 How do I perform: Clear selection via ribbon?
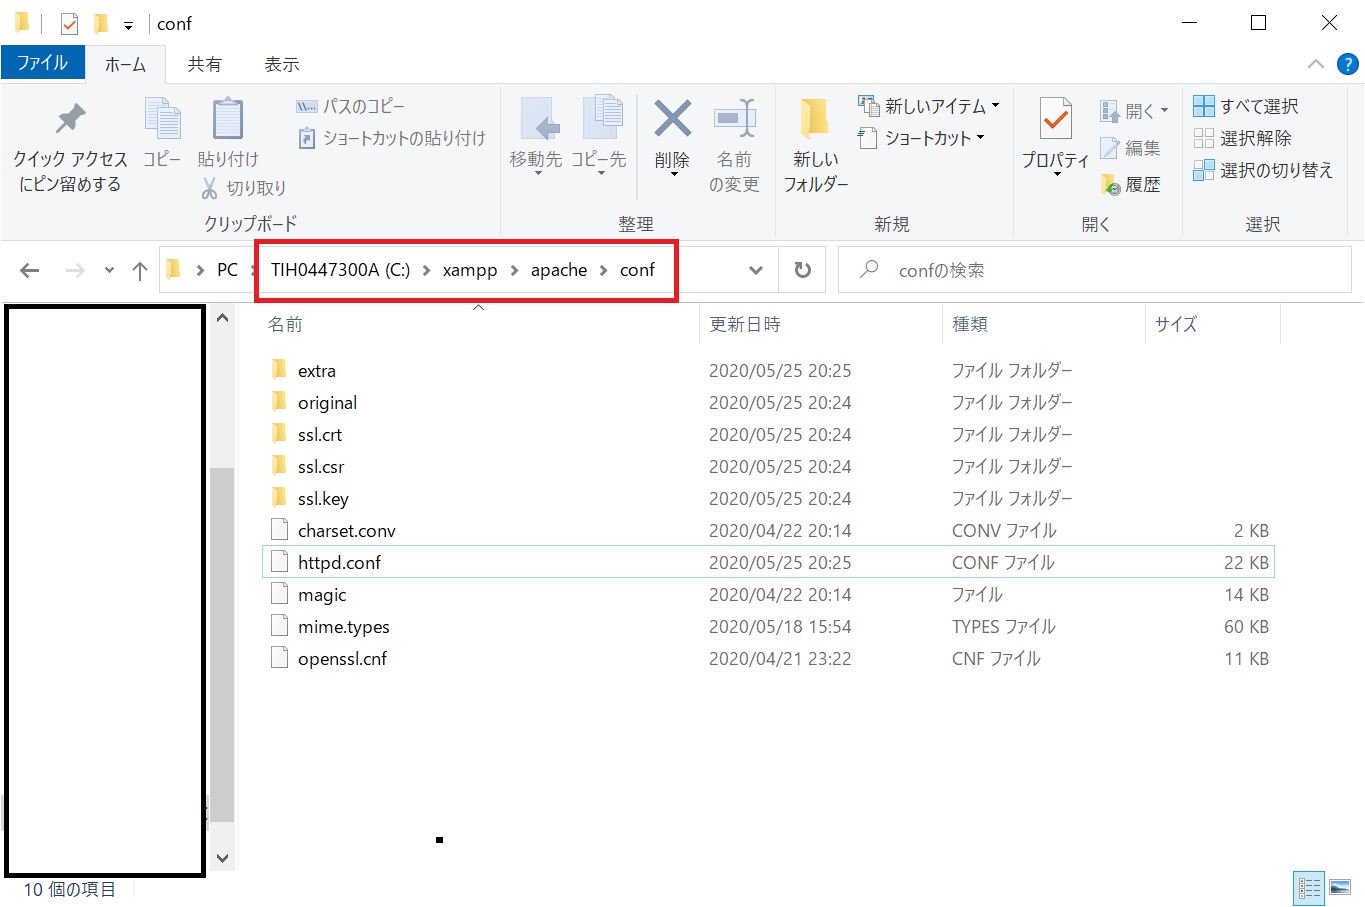[1242, 138]
